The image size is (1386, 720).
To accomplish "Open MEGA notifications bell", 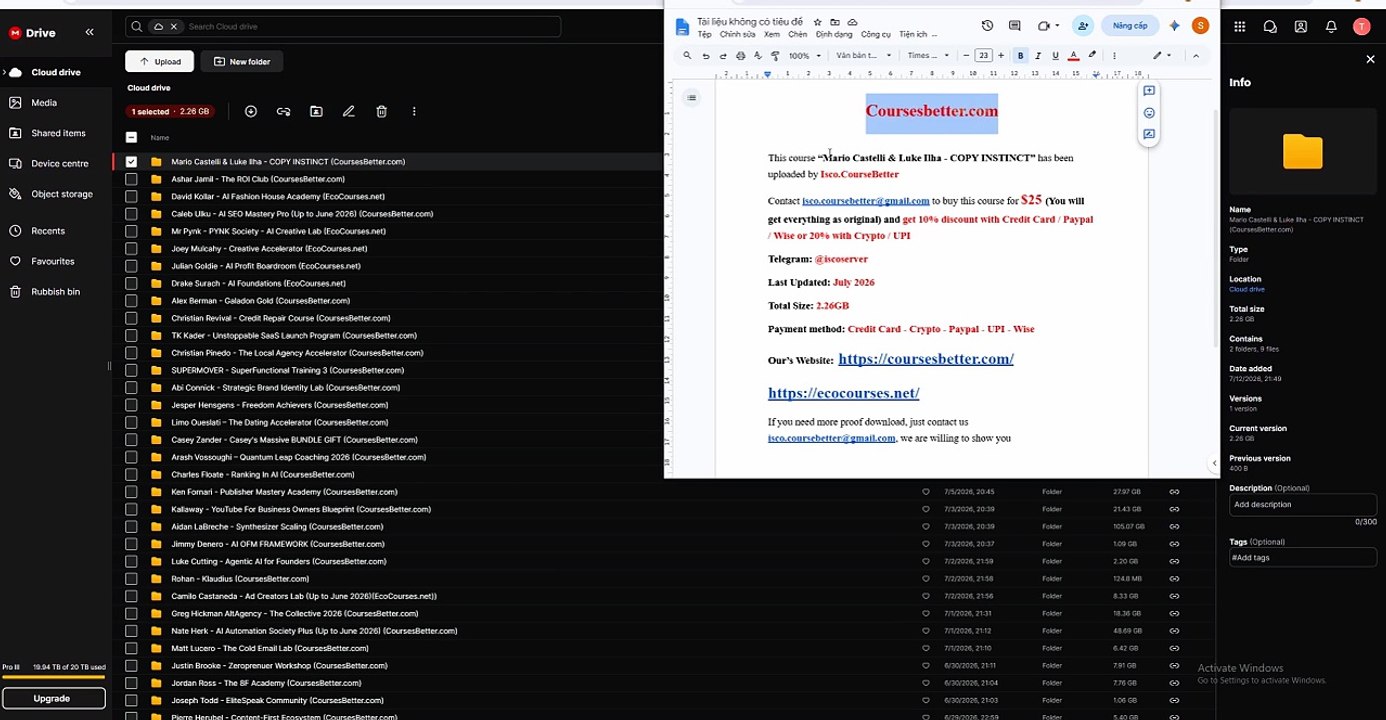I will (1331, 27).
